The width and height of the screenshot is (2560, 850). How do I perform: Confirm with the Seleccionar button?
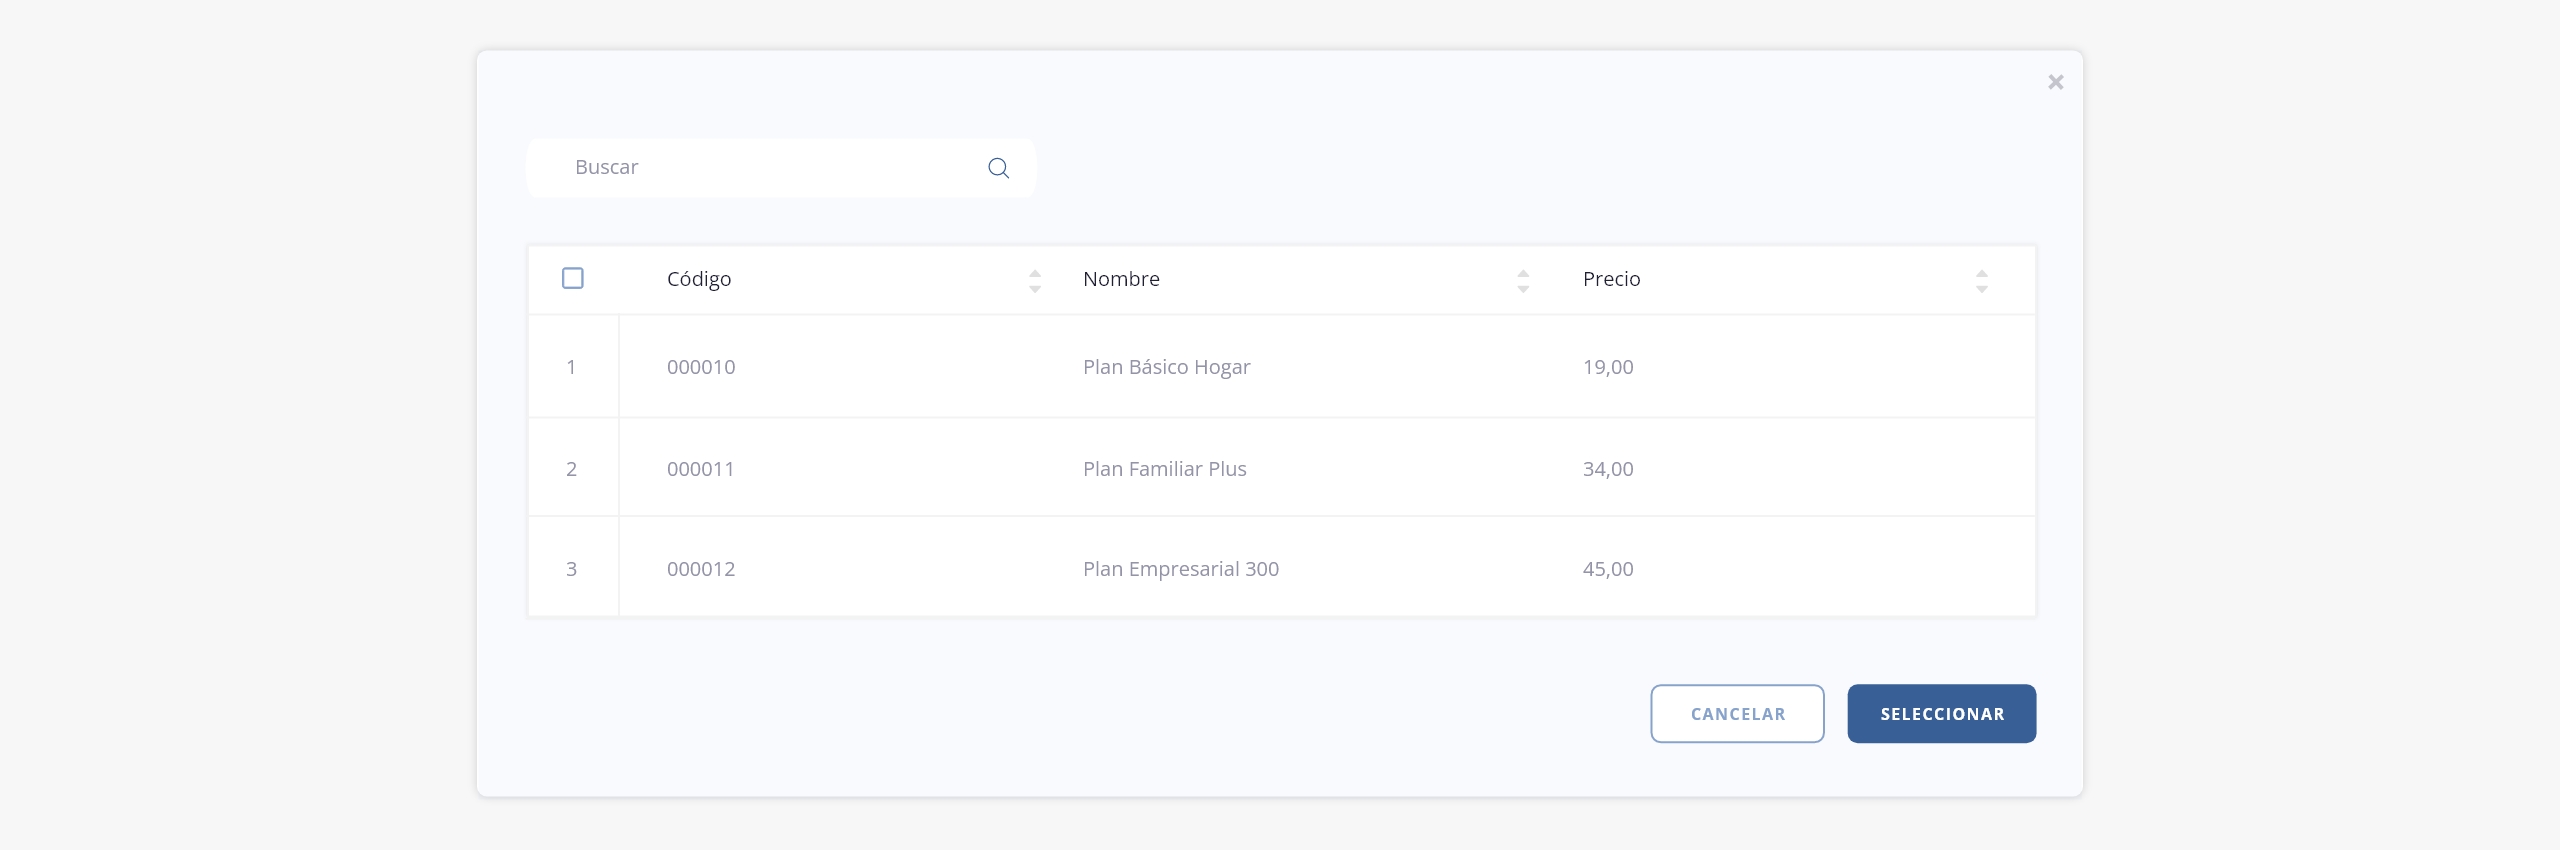(x=1941, y=714)
